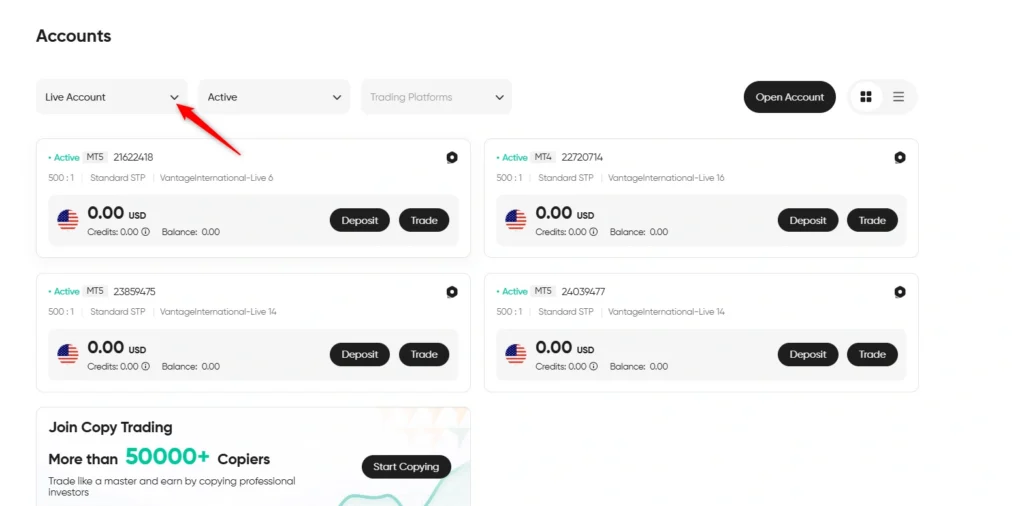
Task: Select the MT4 tag on account 22720714
Action: point(543,157)
